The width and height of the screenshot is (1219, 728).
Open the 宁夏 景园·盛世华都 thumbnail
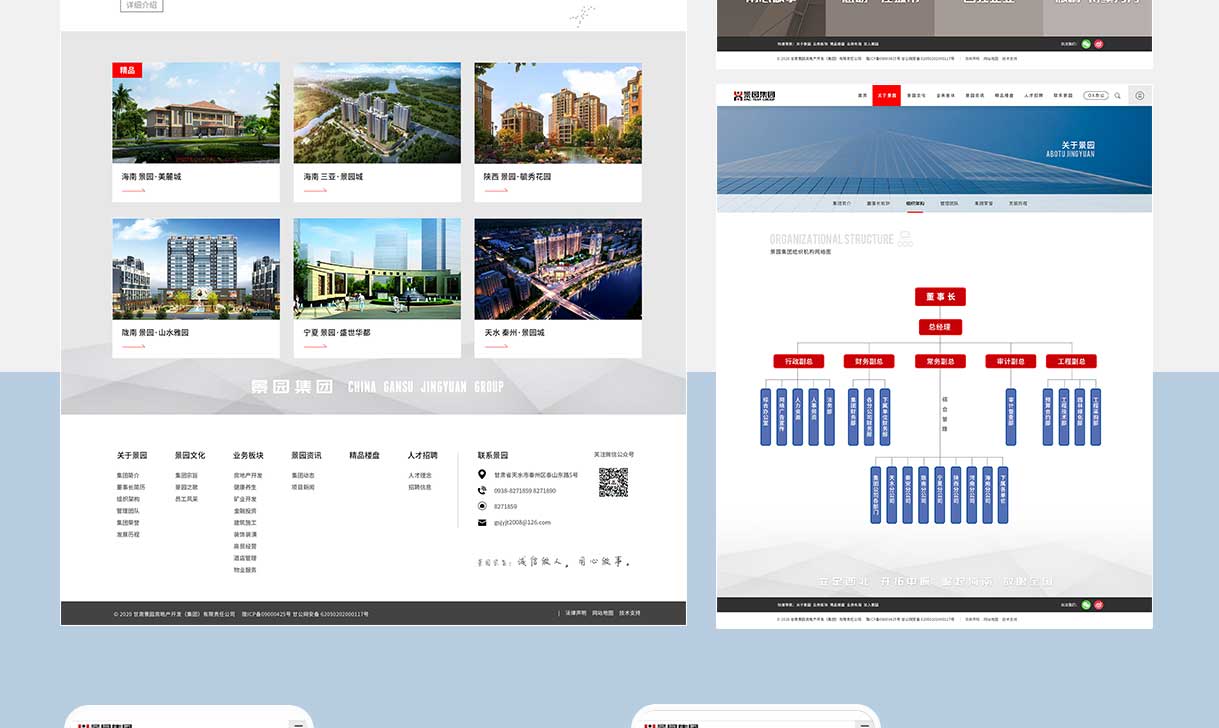pyautogui.click(x=377, y=269)
